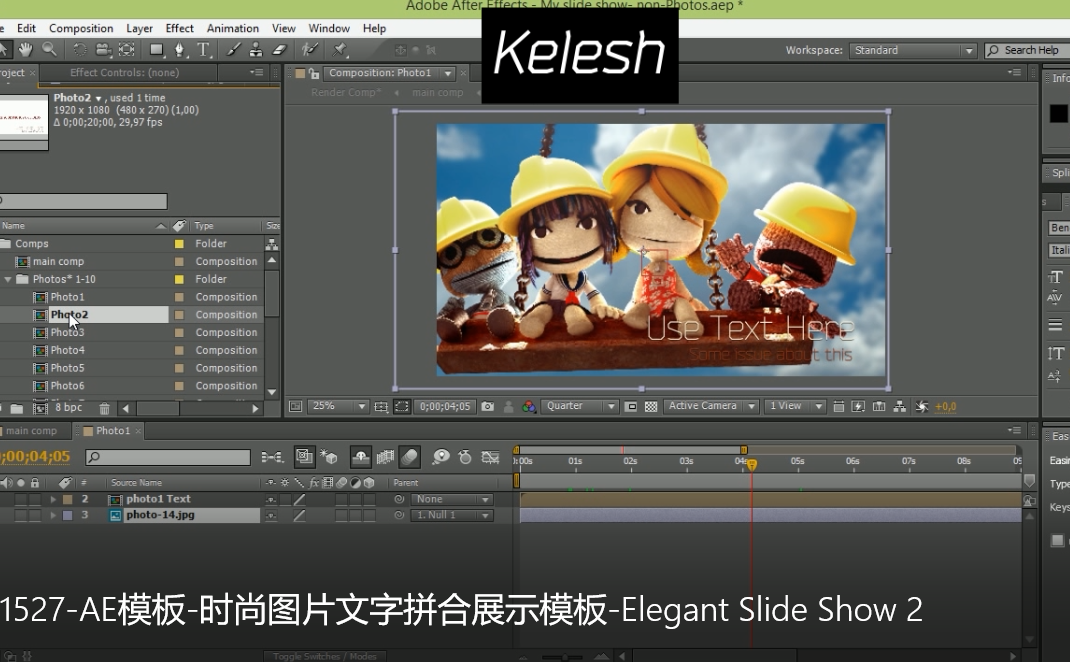Select the Rotation tool
Screen dimensions: 1070x662
coord(80,49)
